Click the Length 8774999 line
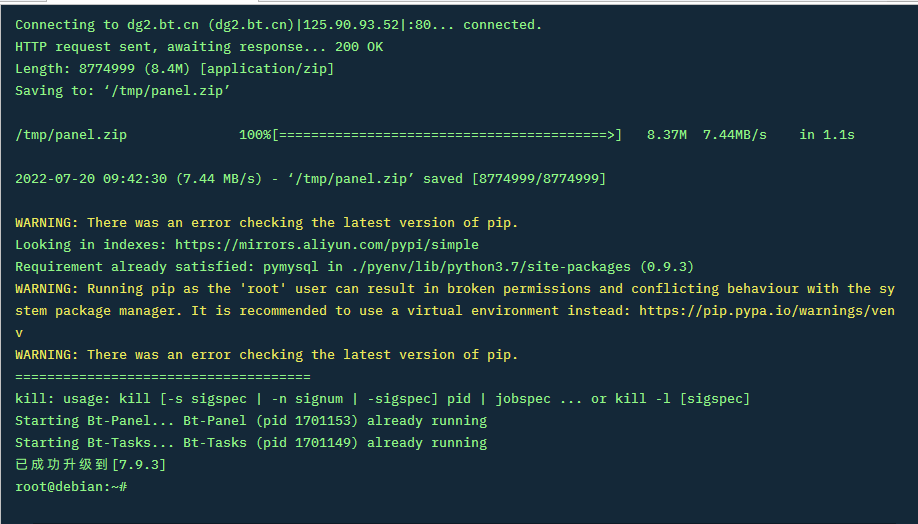The height and width of the screenshot is (524, 918). (174, 69)
